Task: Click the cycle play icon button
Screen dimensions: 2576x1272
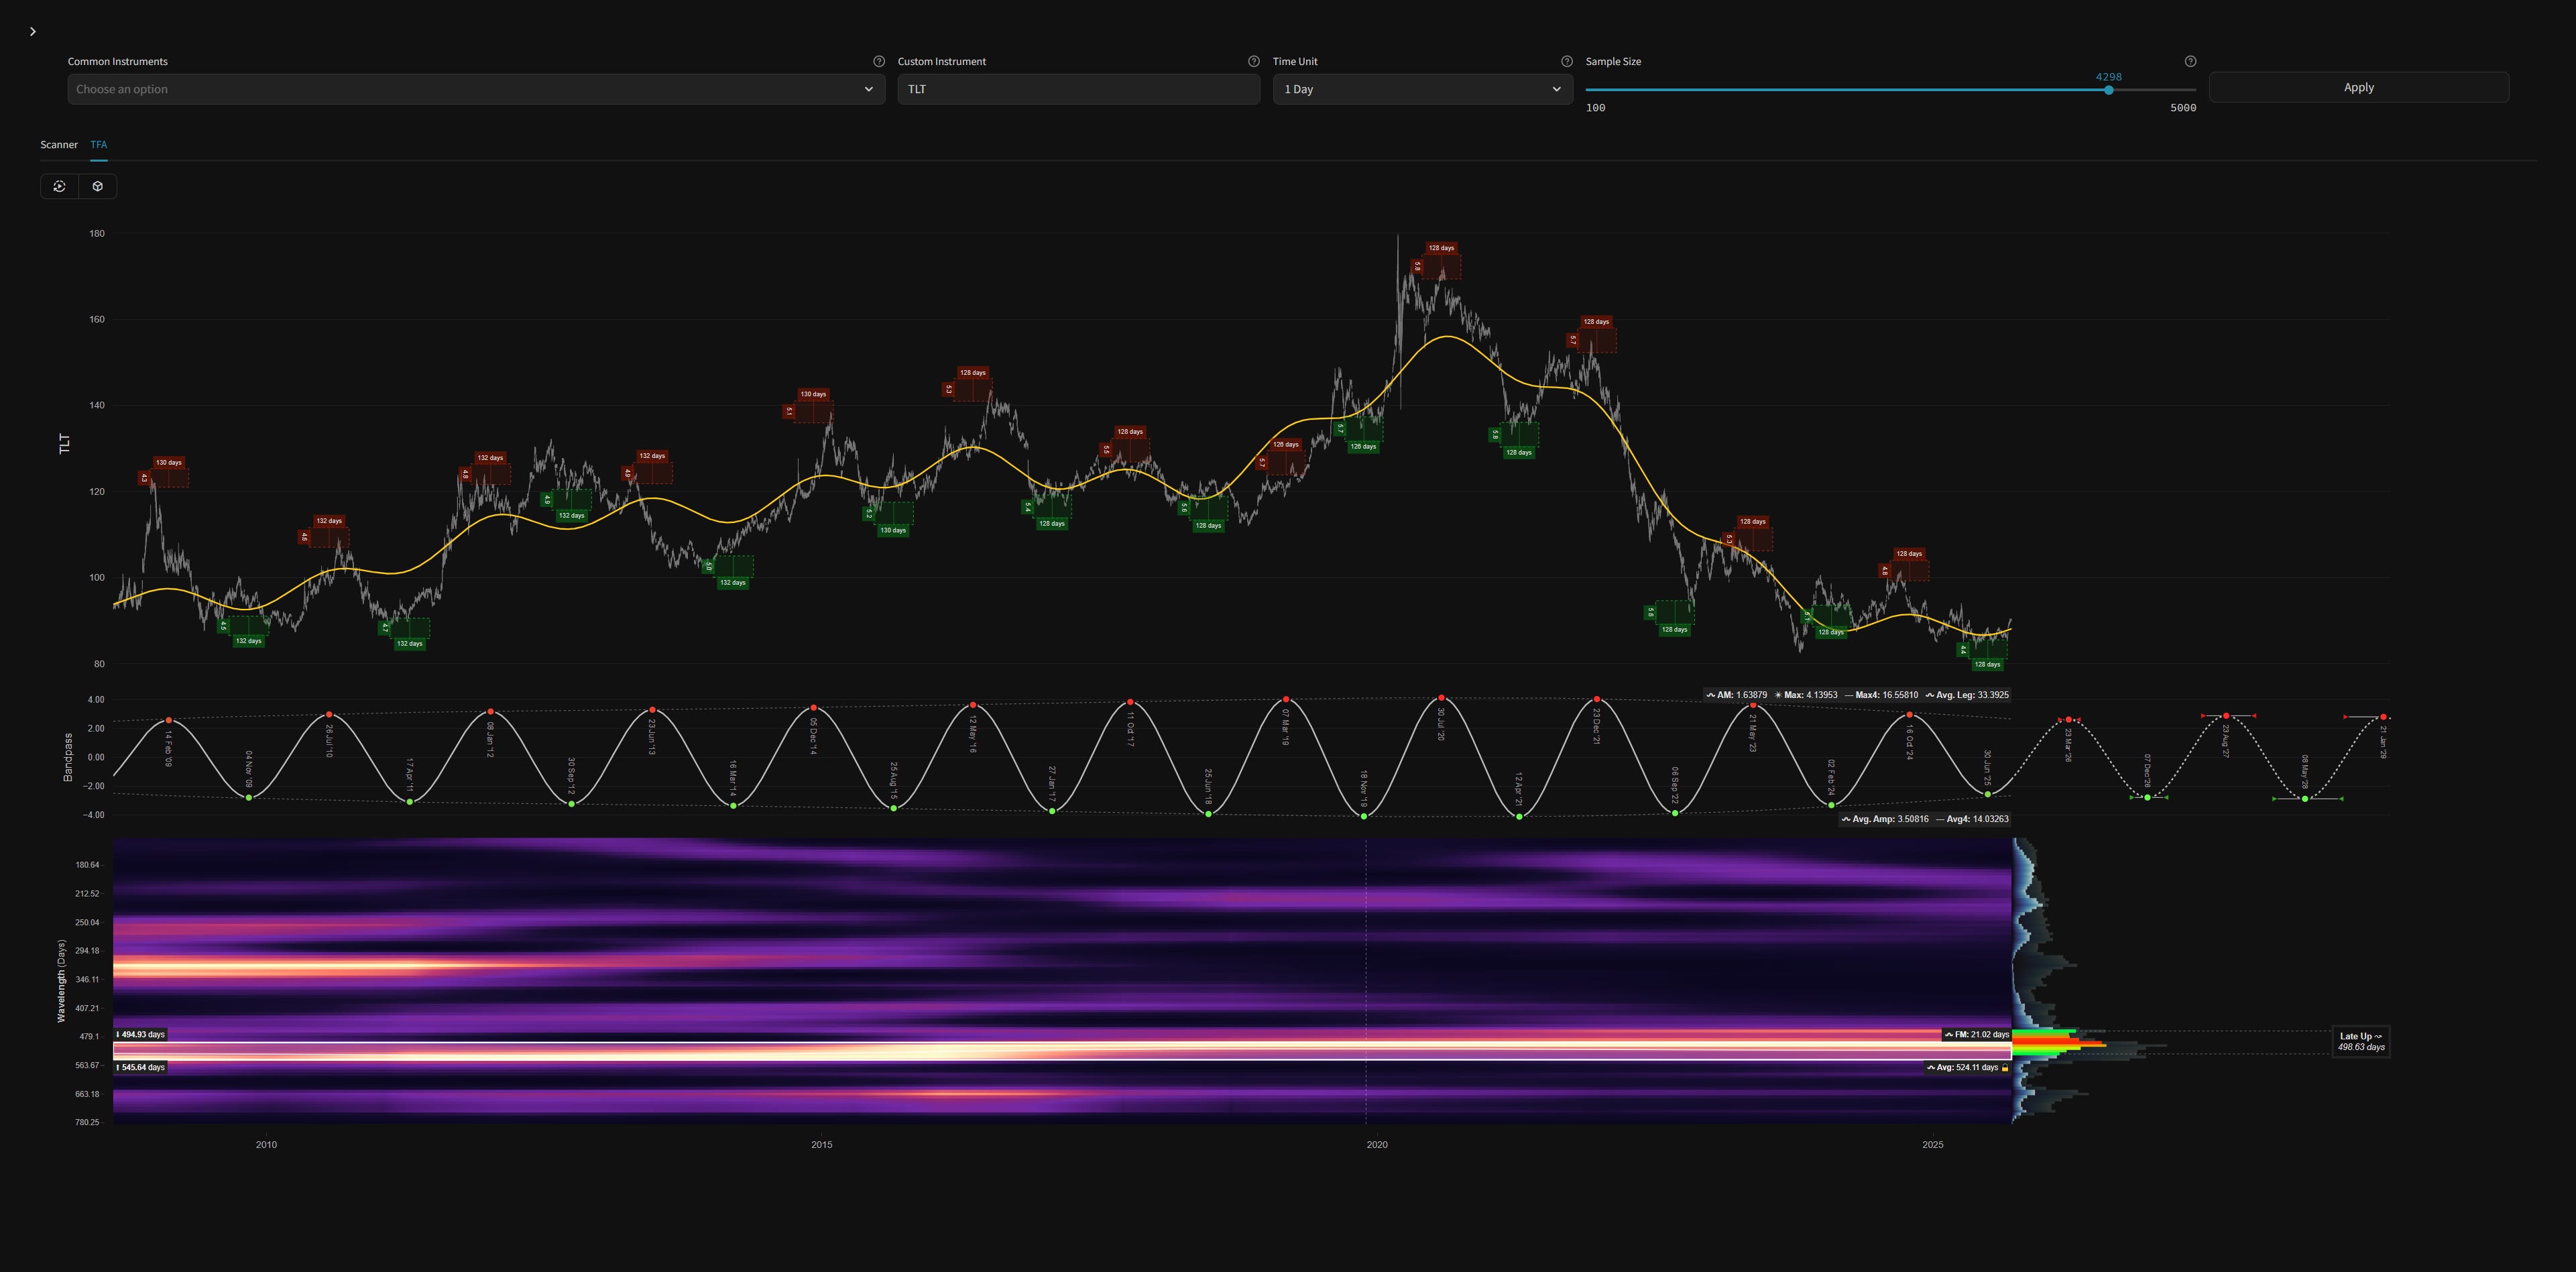Action: [x=60, y=186]
